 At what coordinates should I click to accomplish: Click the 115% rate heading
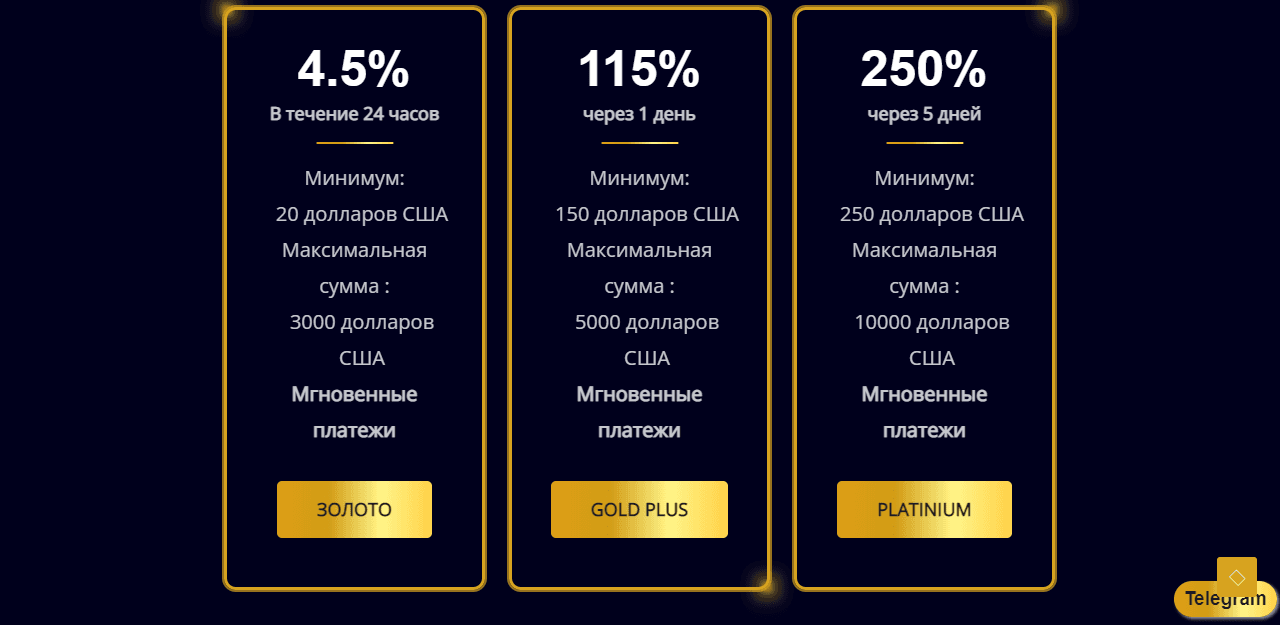click(x=639, y=70)
